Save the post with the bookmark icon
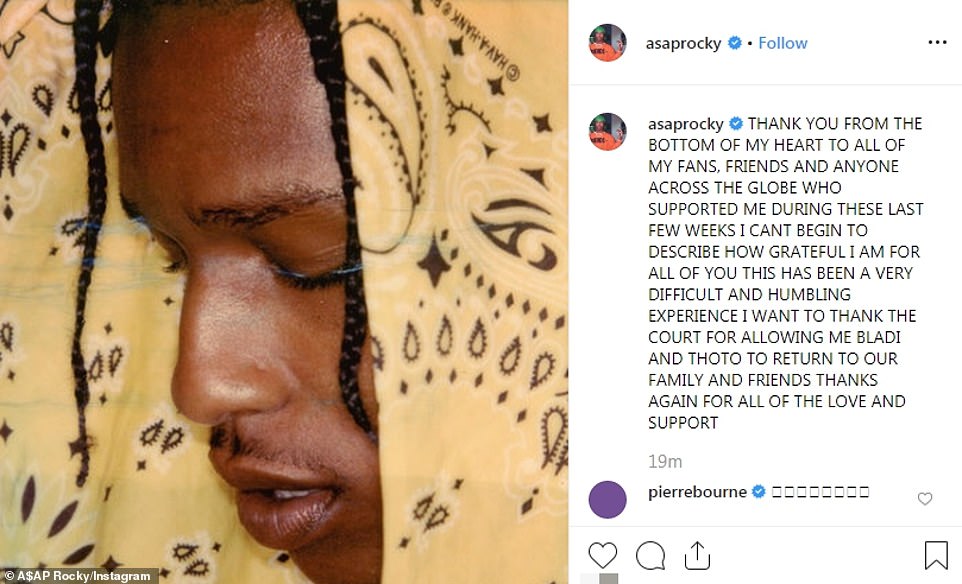962x584 pixels. (x=936, y=555)
